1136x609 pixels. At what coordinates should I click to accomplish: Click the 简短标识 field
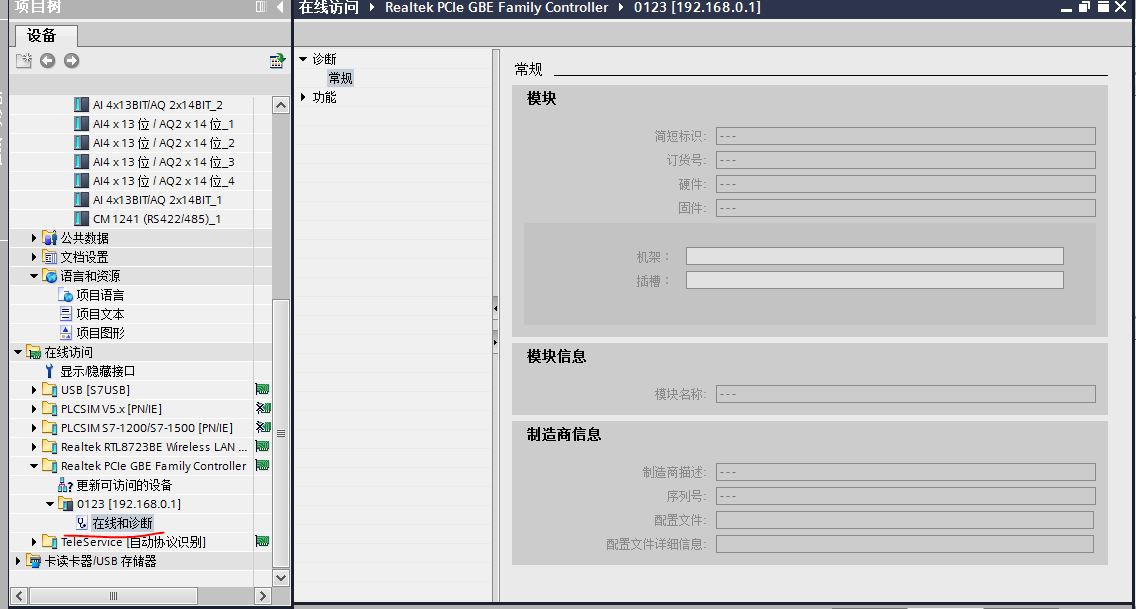click(906, 136)
